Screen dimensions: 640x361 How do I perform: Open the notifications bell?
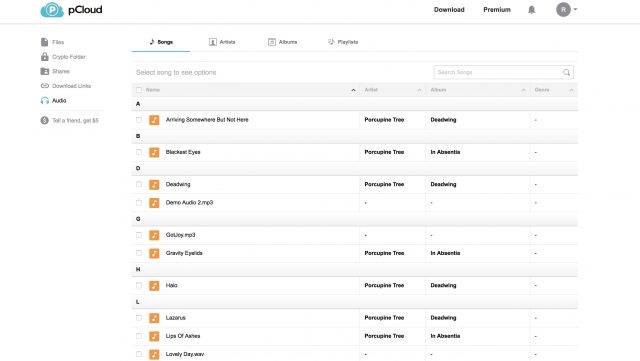[x=531, y=10]
